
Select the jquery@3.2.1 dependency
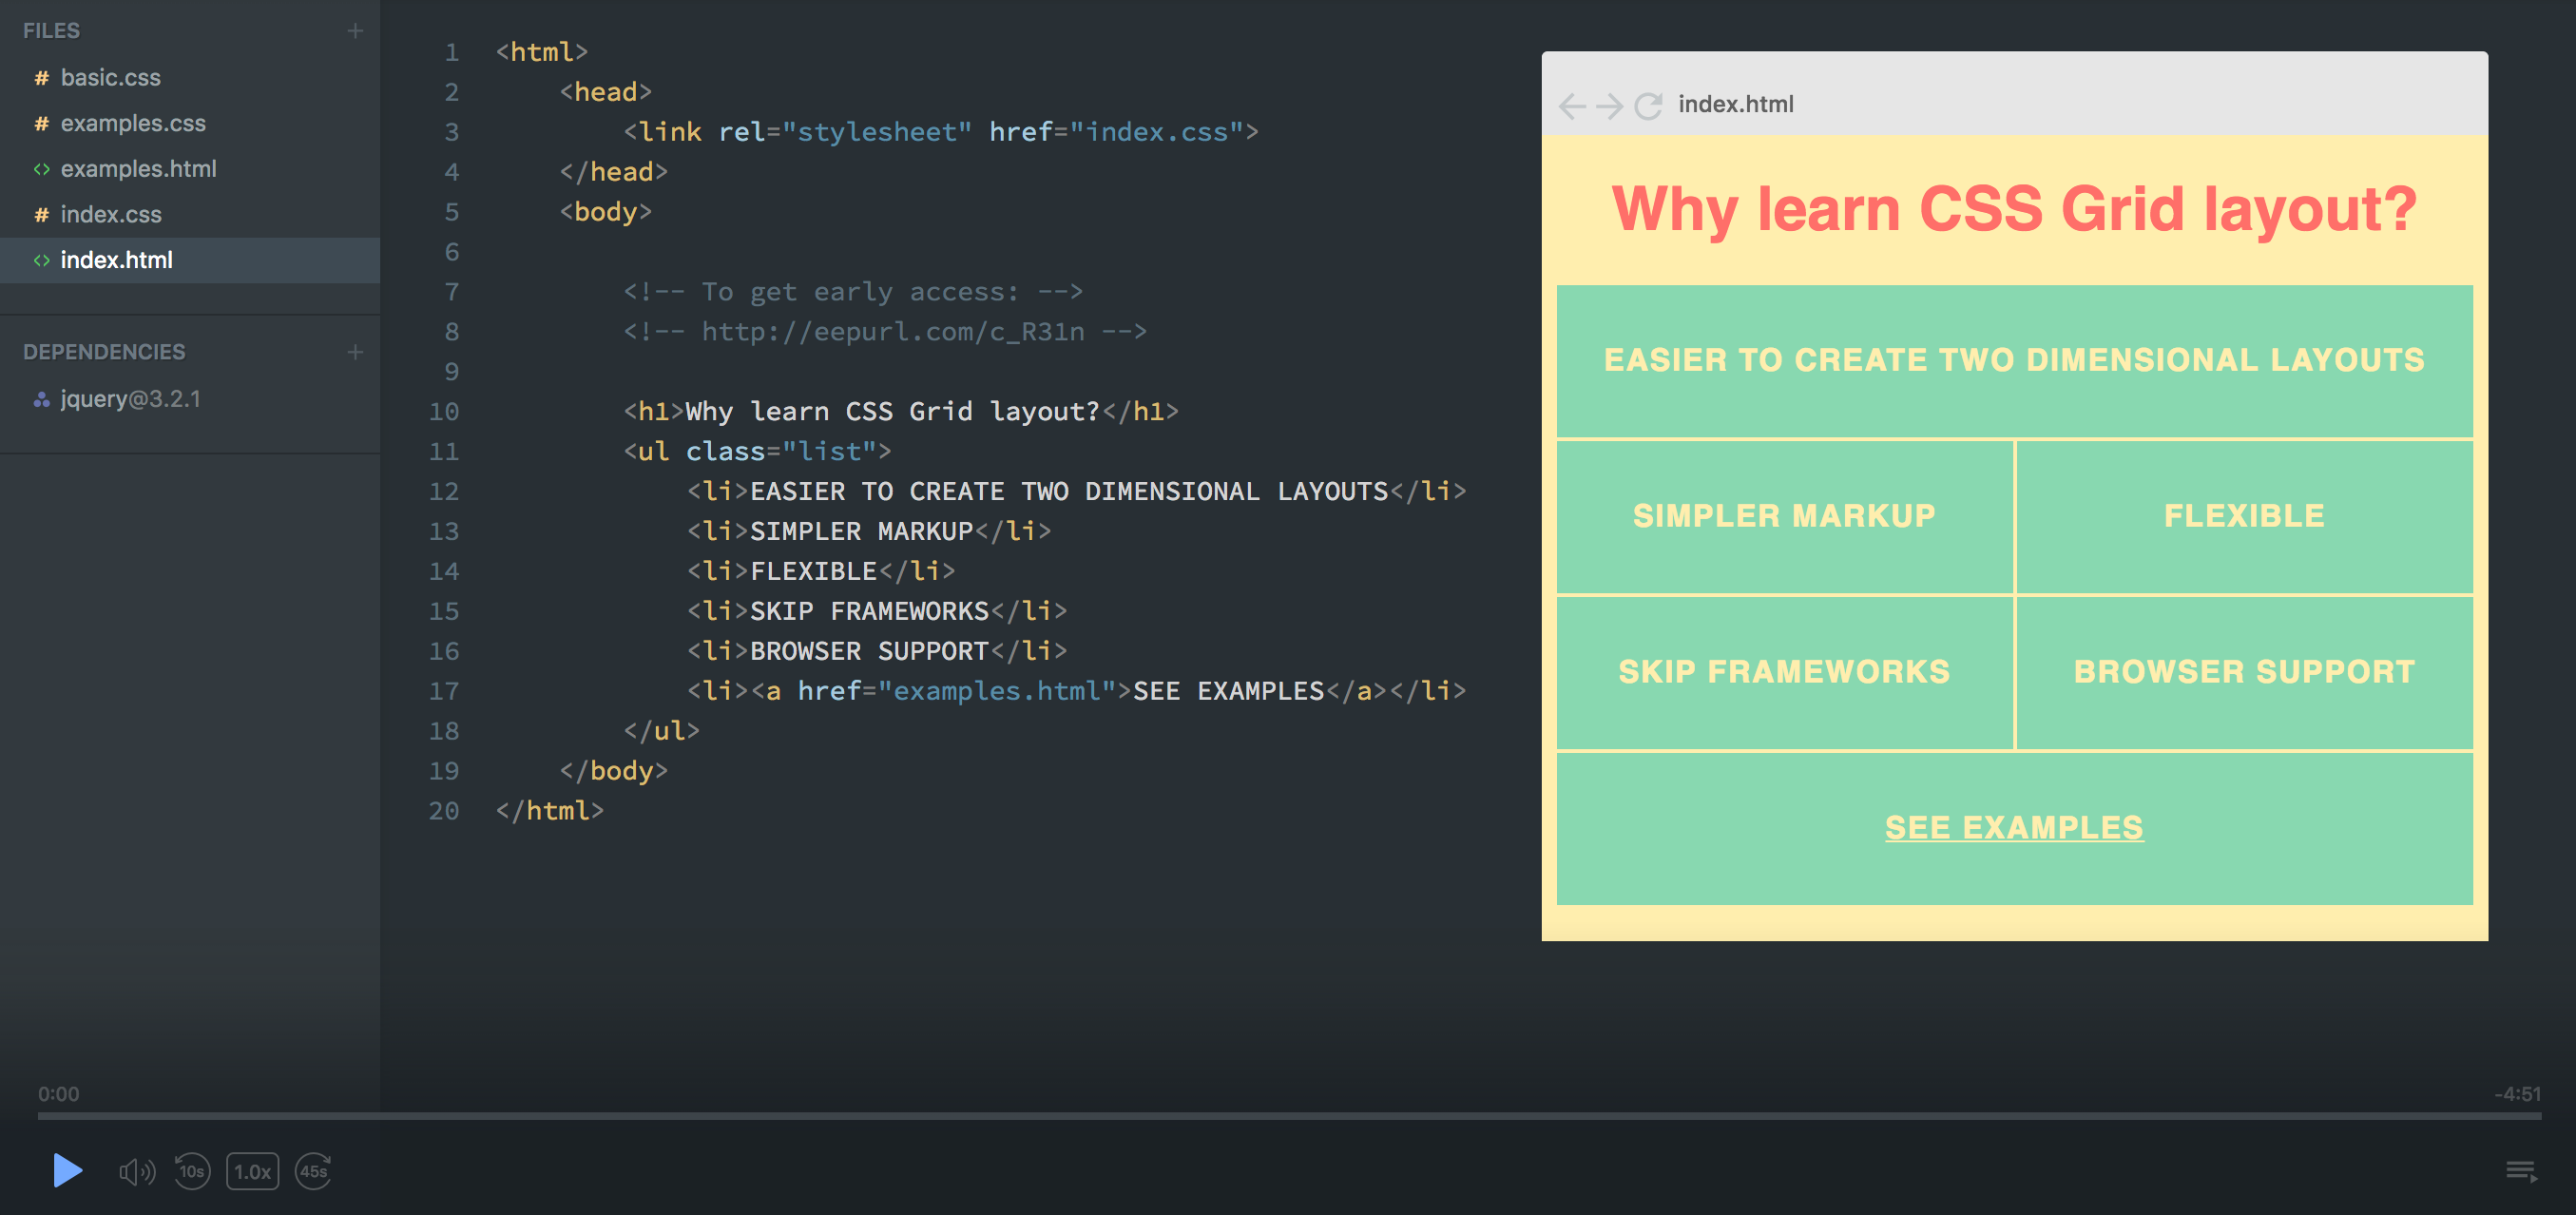pyautogui.click(x=130, y=398)
